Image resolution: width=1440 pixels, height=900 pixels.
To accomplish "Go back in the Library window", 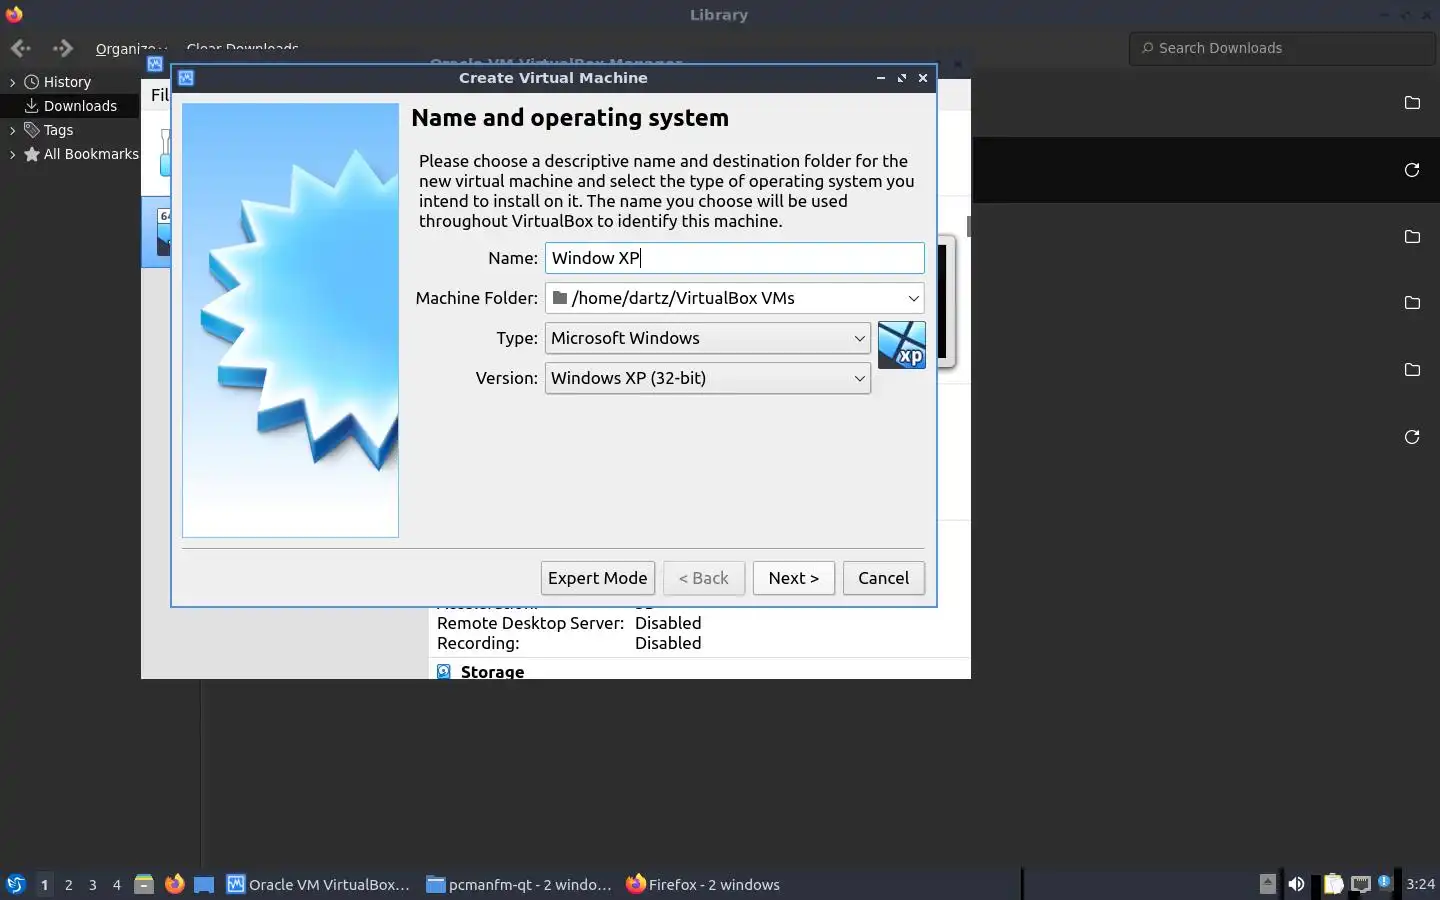I will point(20,48).
